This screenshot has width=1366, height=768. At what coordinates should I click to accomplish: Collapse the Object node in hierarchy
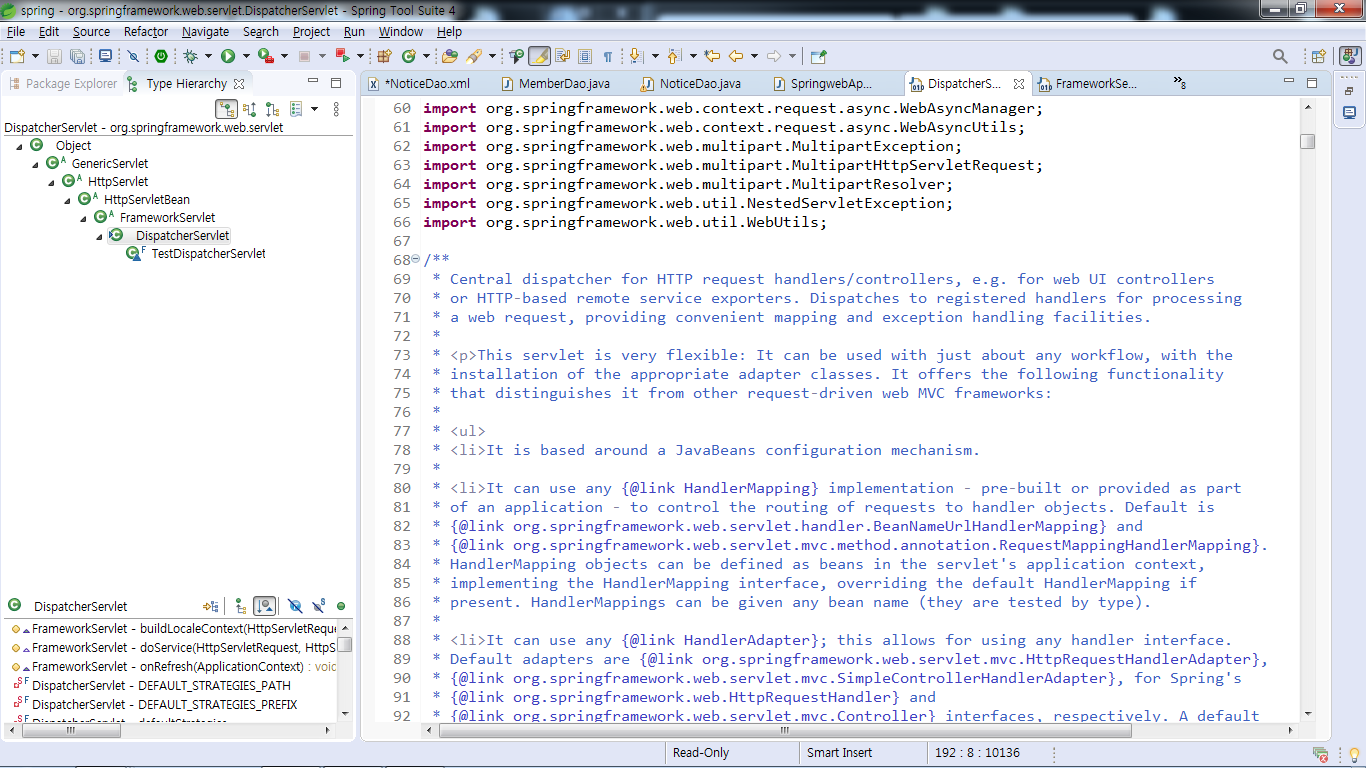point(20,146)
